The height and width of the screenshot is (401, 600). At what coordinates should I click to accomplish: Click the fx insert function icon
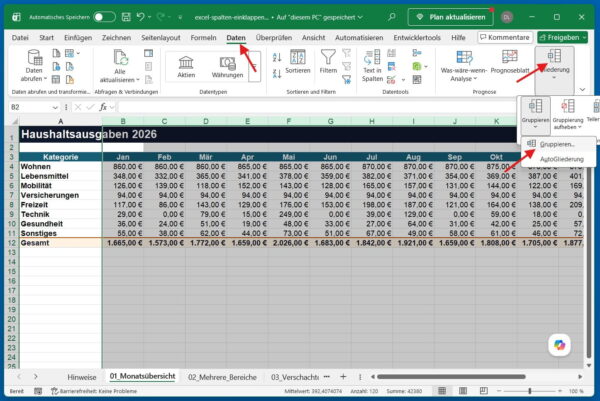[103, 107]
